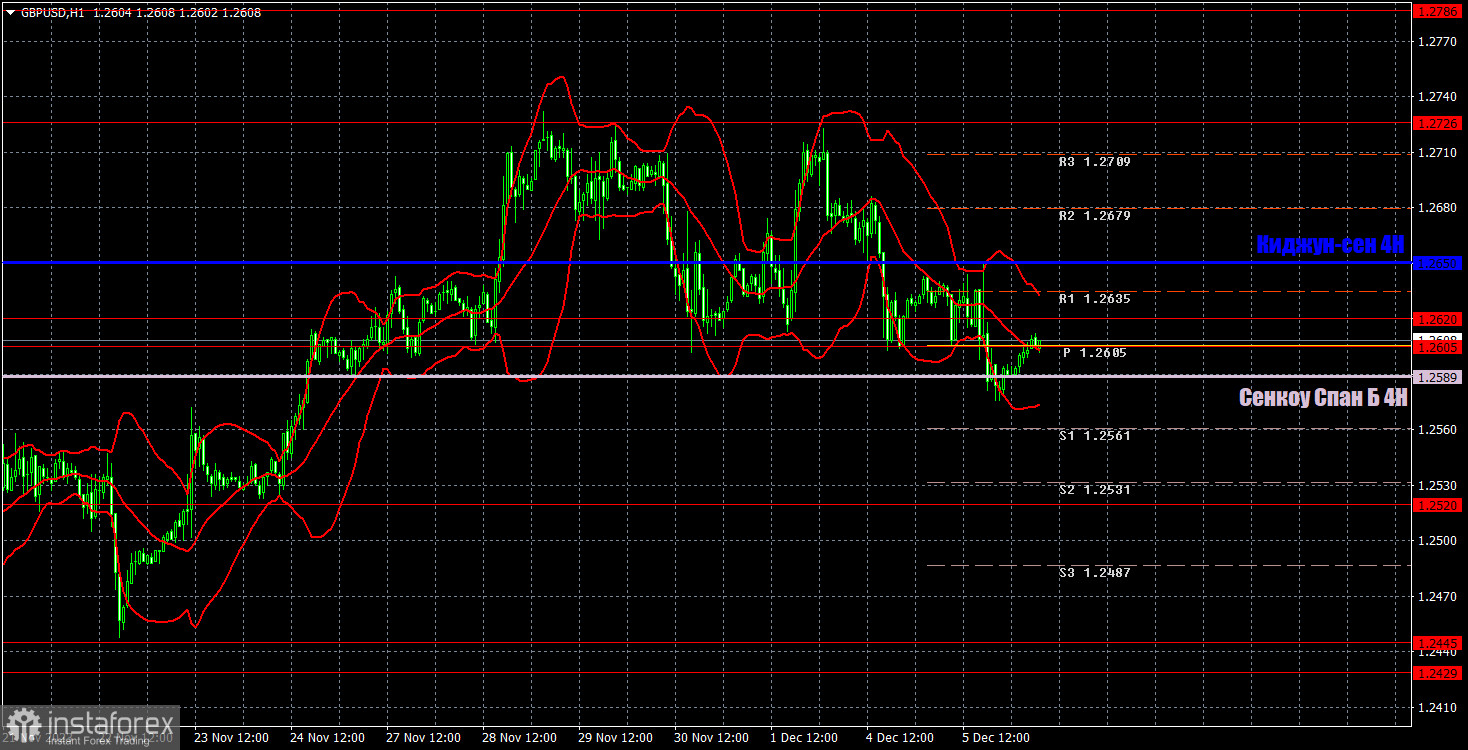The image size is (1468, 750).
Task: Select the S1 1.2561 support label
Action: 1095,436
